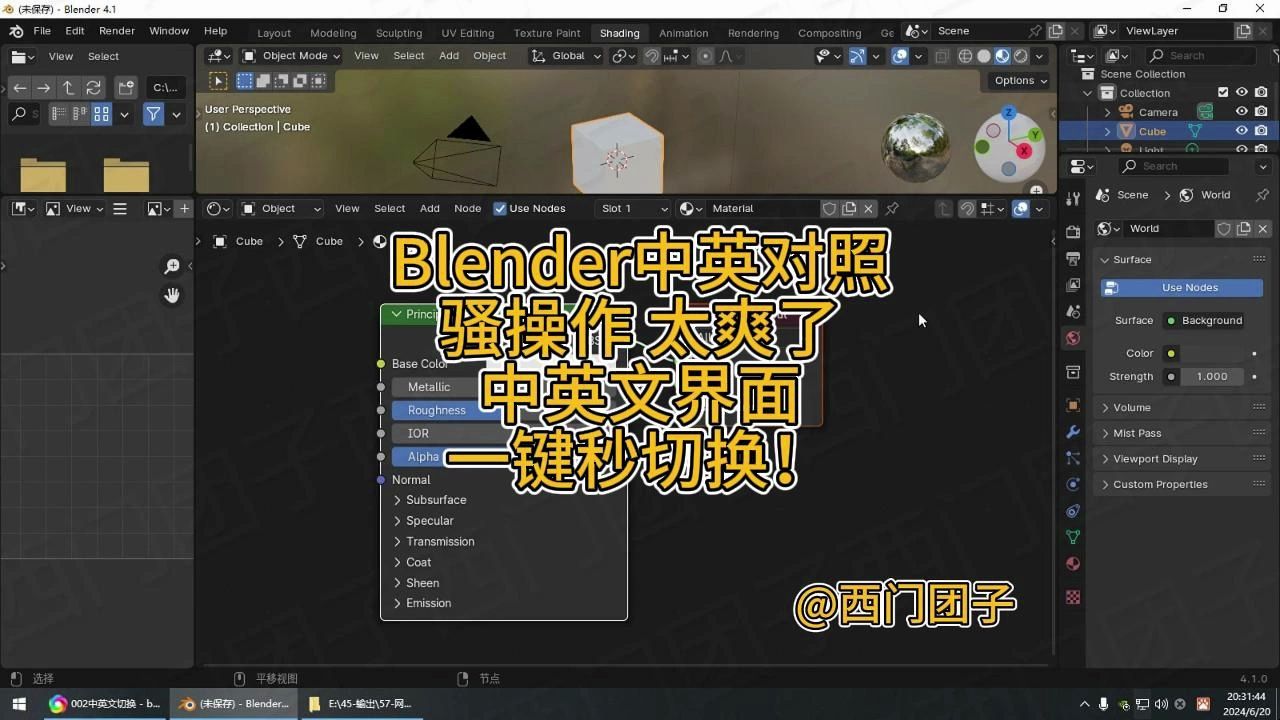Open the Output properties tab
The height and width of the screenshot is (720, 1280).
click(x=1073, y=259)
